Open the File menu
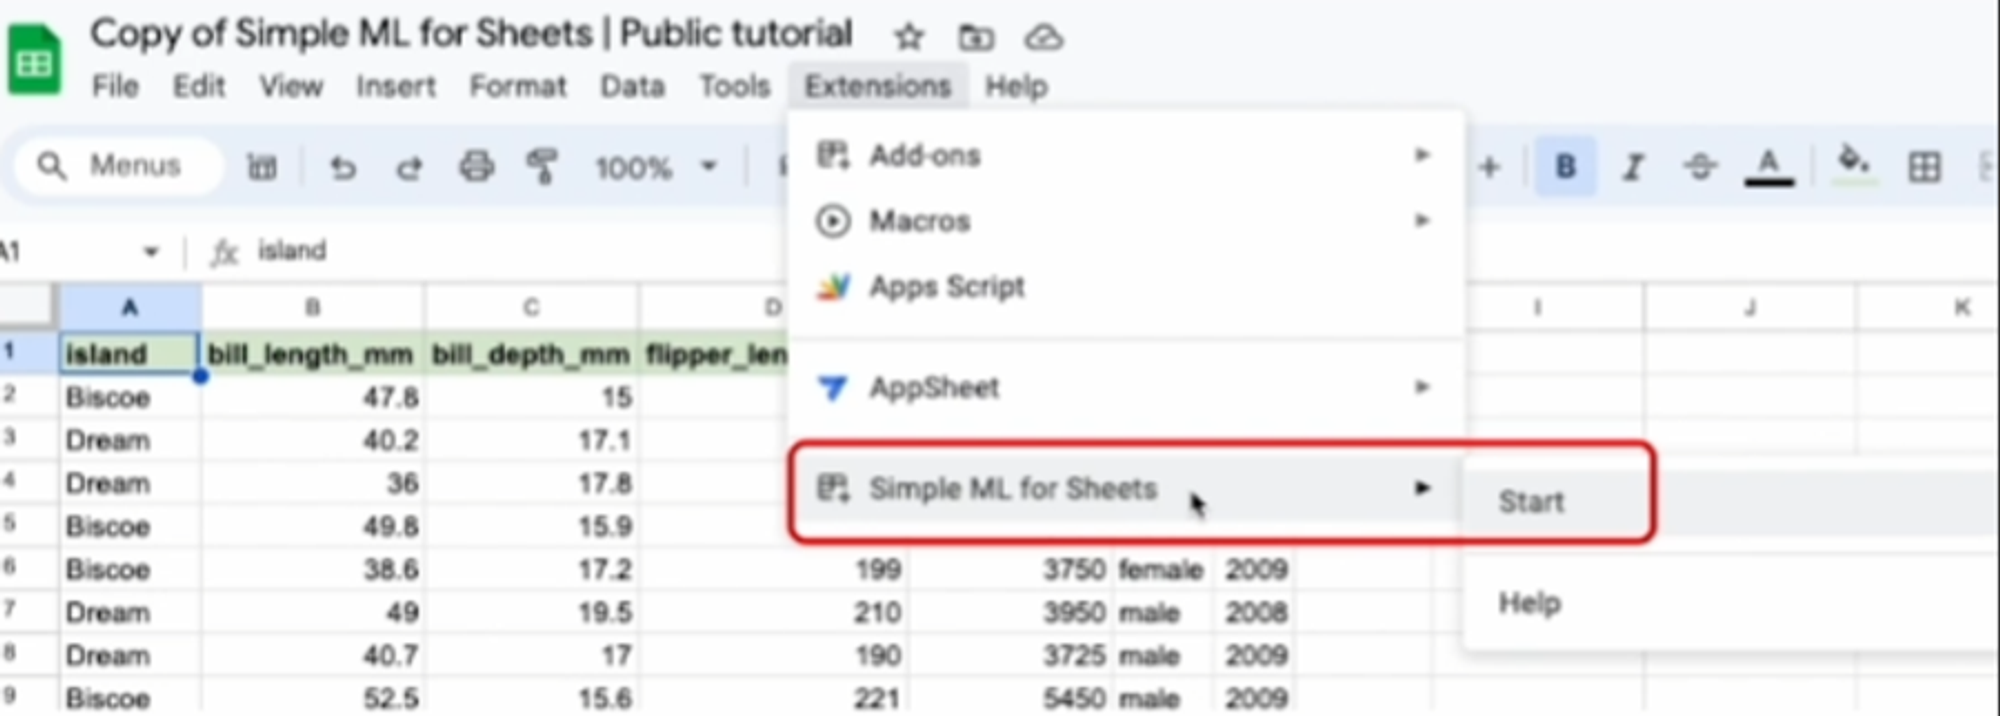The image size is (2000, 716). point(116,86)
